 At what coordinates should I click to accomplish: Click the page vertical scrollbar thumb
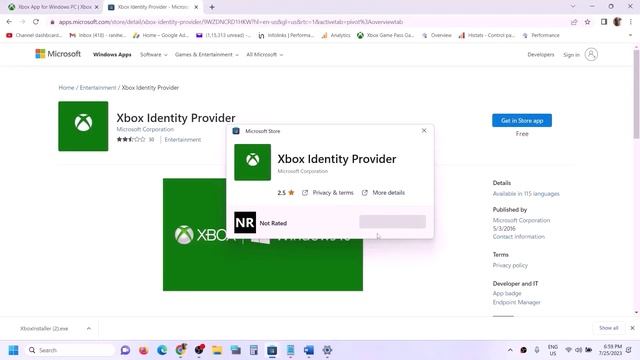pos(636,94)
